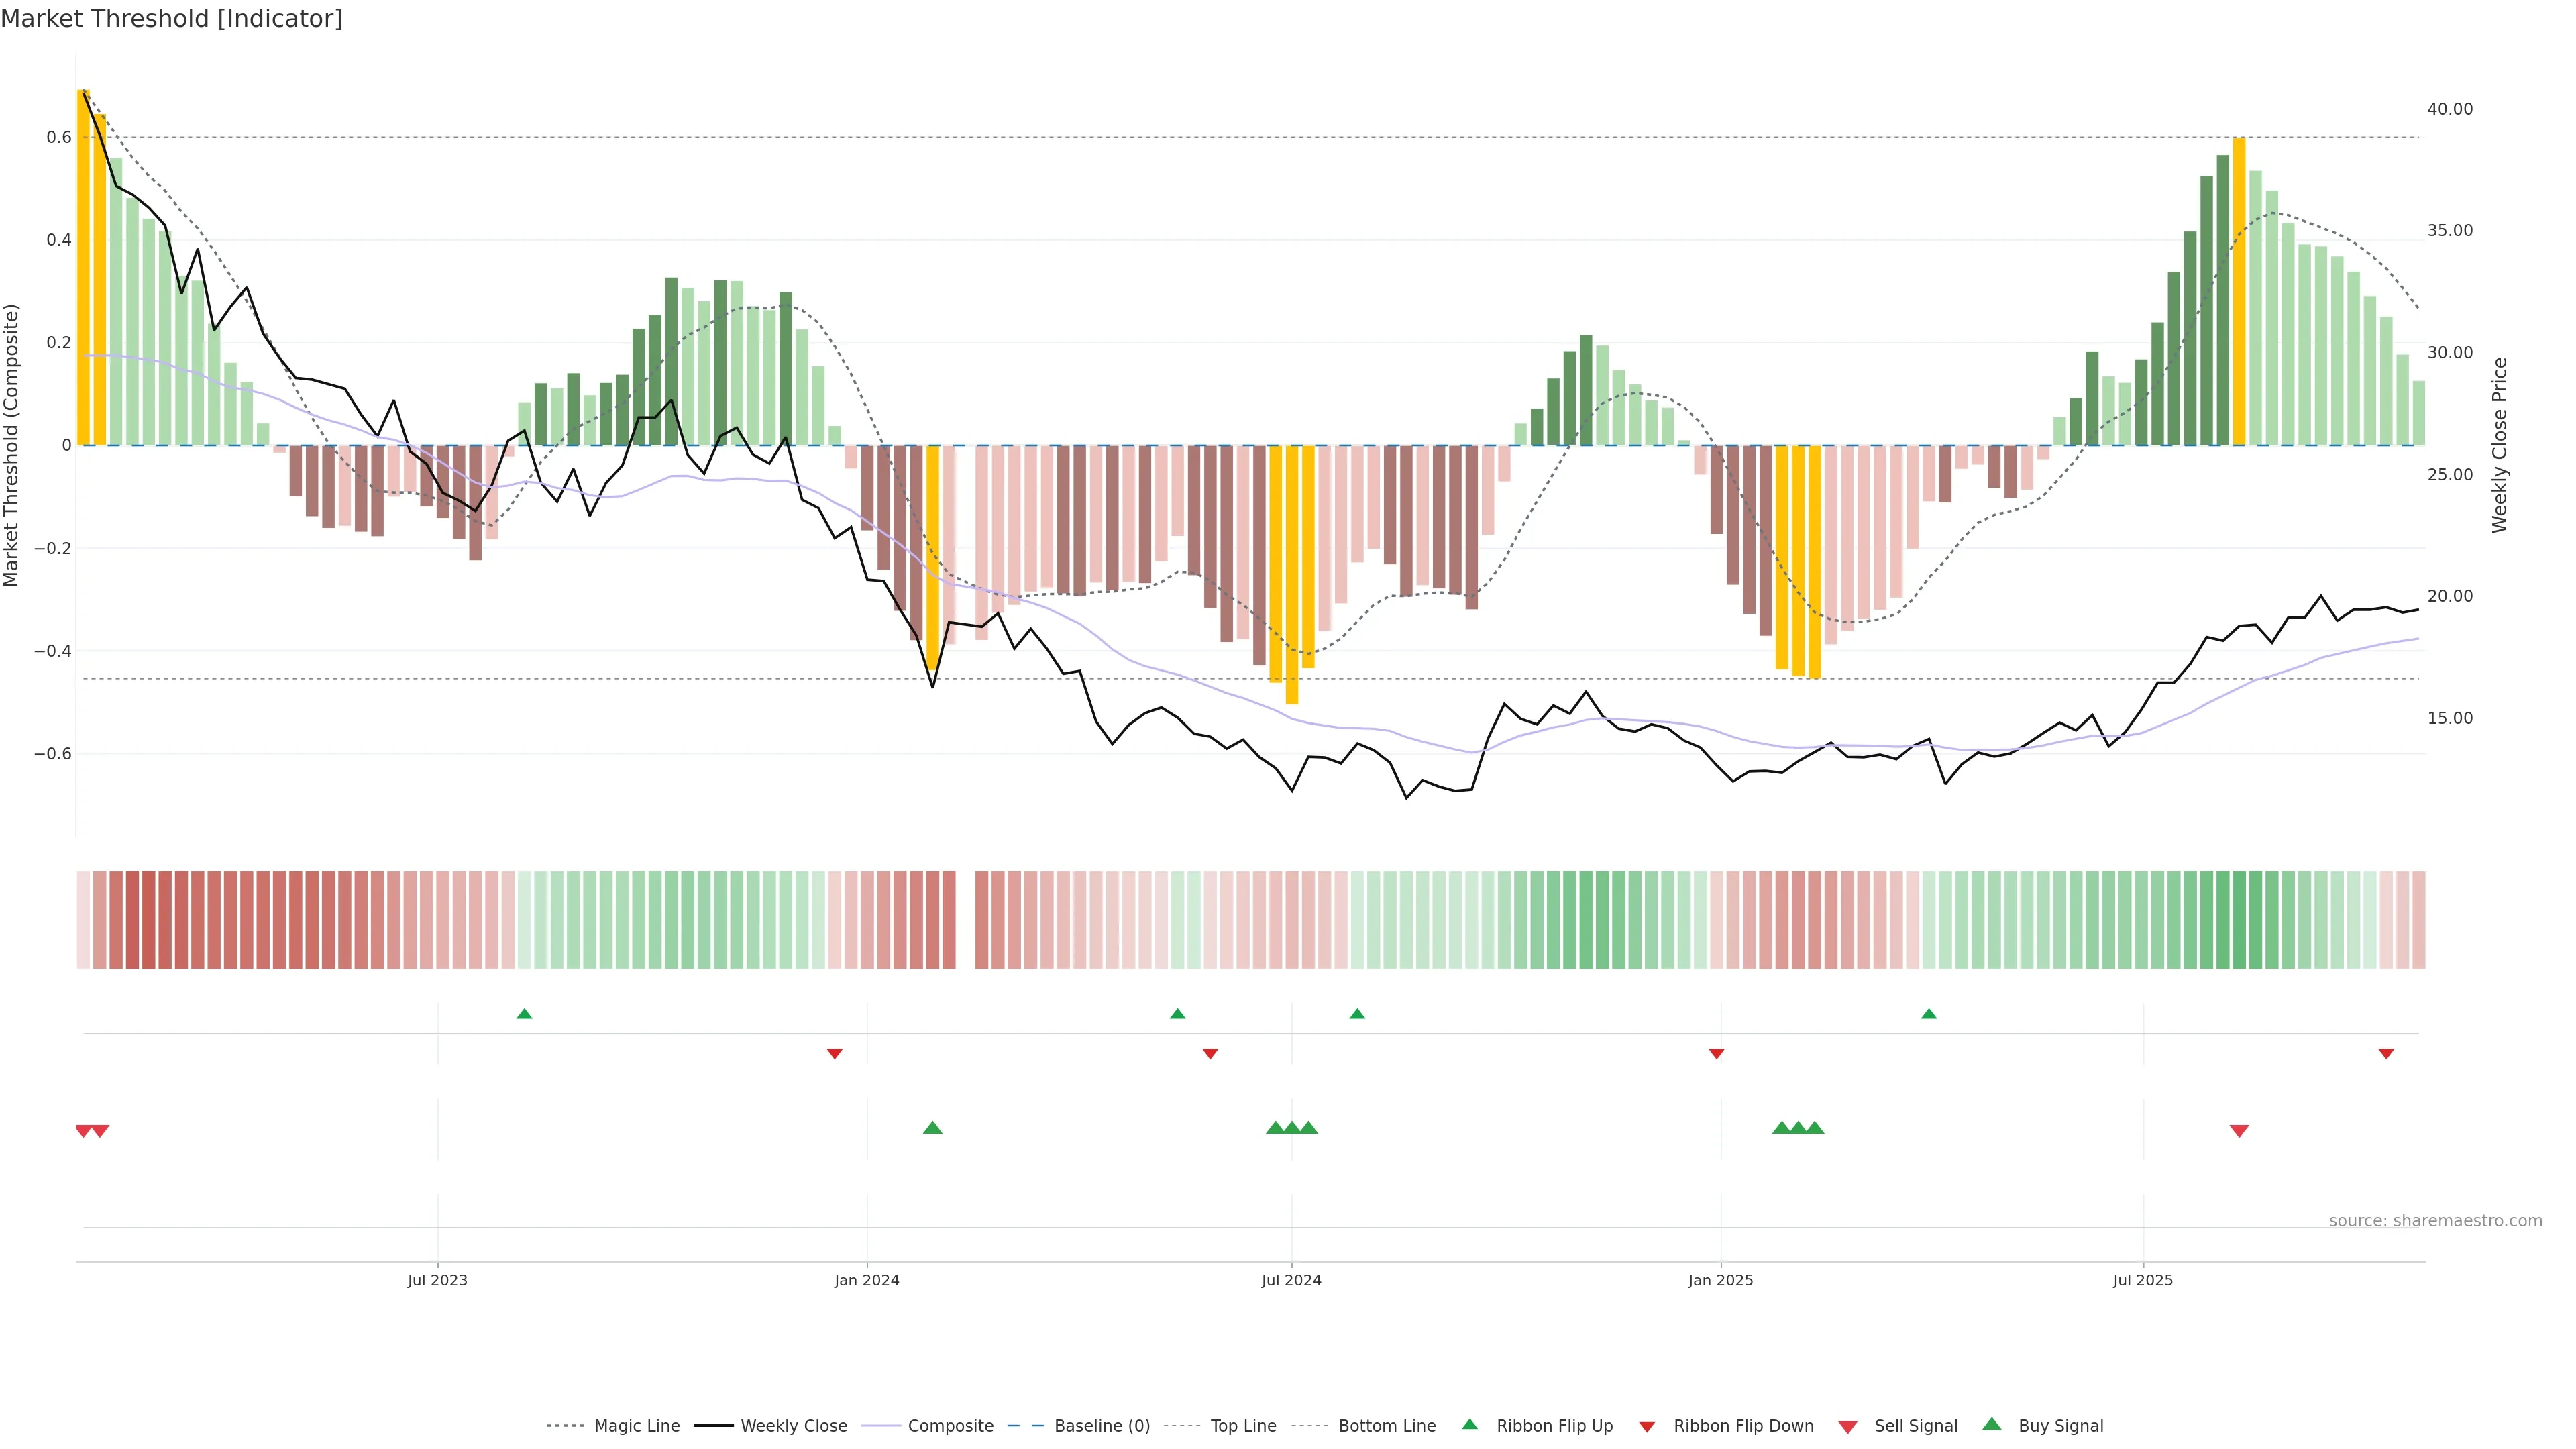Viewport: 2576px width, 1449px height.
Task: Click the Jan 2025 x-axis label
Action: tap(1720, 1280)
